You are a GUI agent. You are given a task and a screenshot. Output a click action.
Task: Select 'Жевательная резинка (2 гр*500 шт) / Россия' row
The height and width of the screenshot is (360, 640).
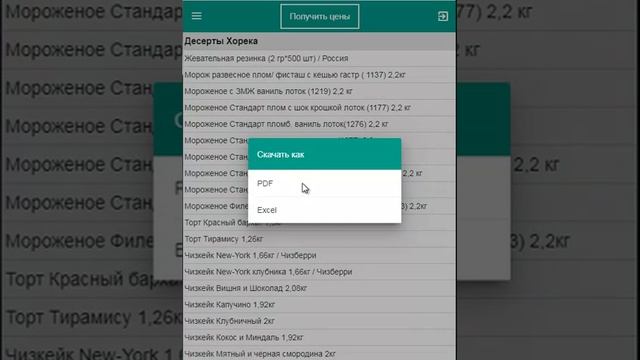(x=319, y=58)
